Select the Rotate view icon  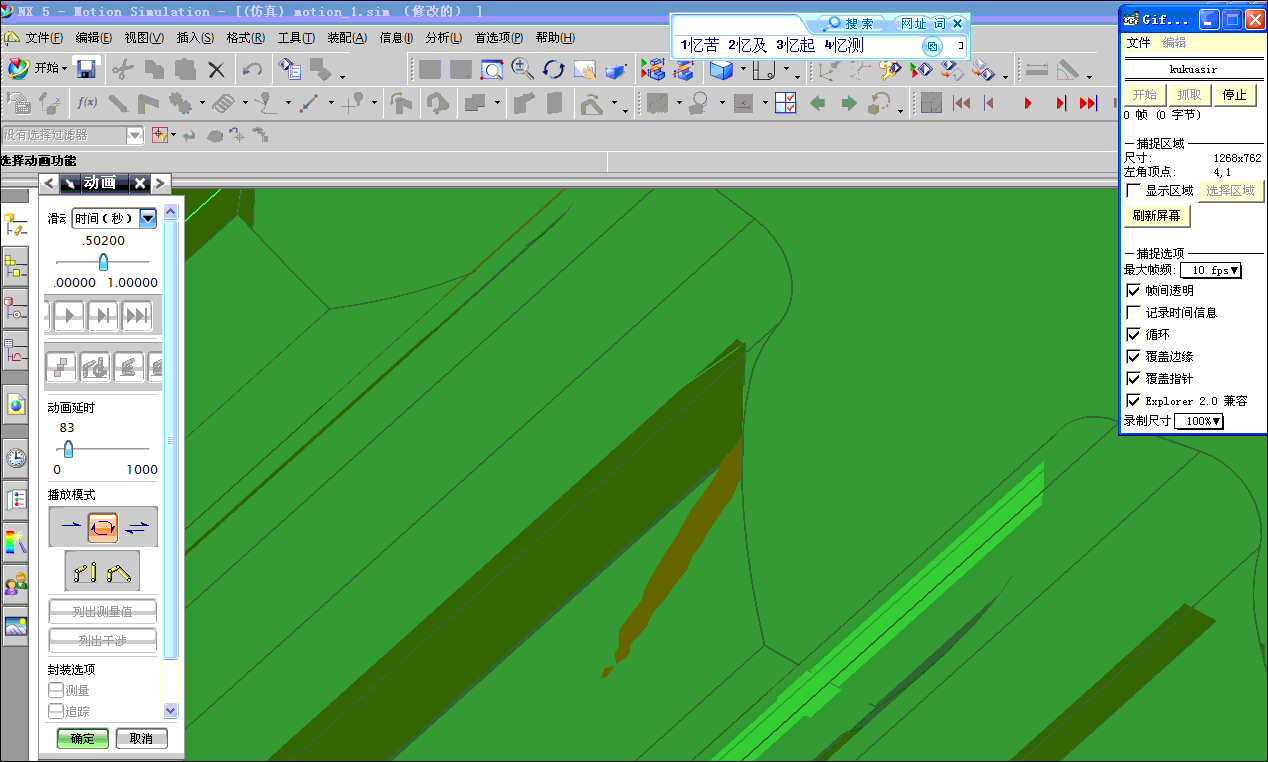click(553, 69)
